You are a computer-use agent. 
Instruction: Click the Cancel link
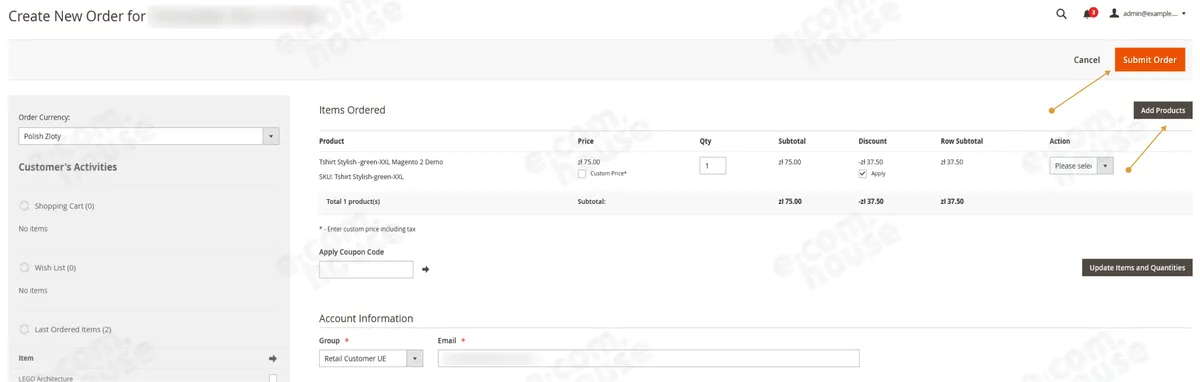pos(1086,60)
